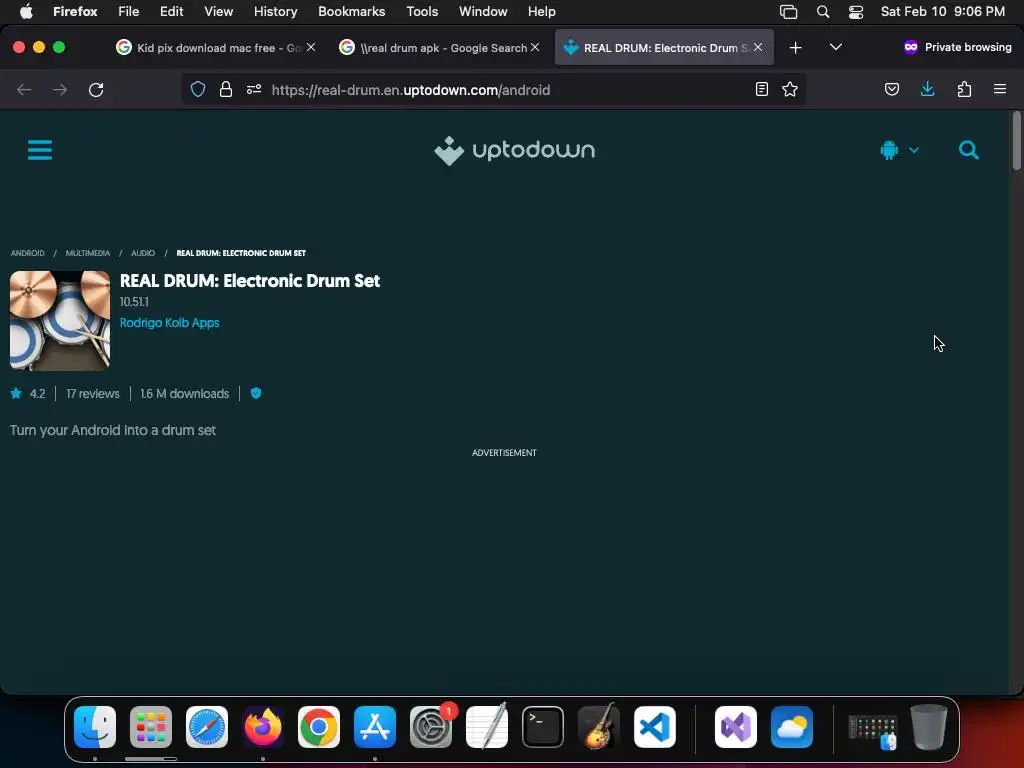
Task: Open the View menu
Action: click(x=218, y=12)
